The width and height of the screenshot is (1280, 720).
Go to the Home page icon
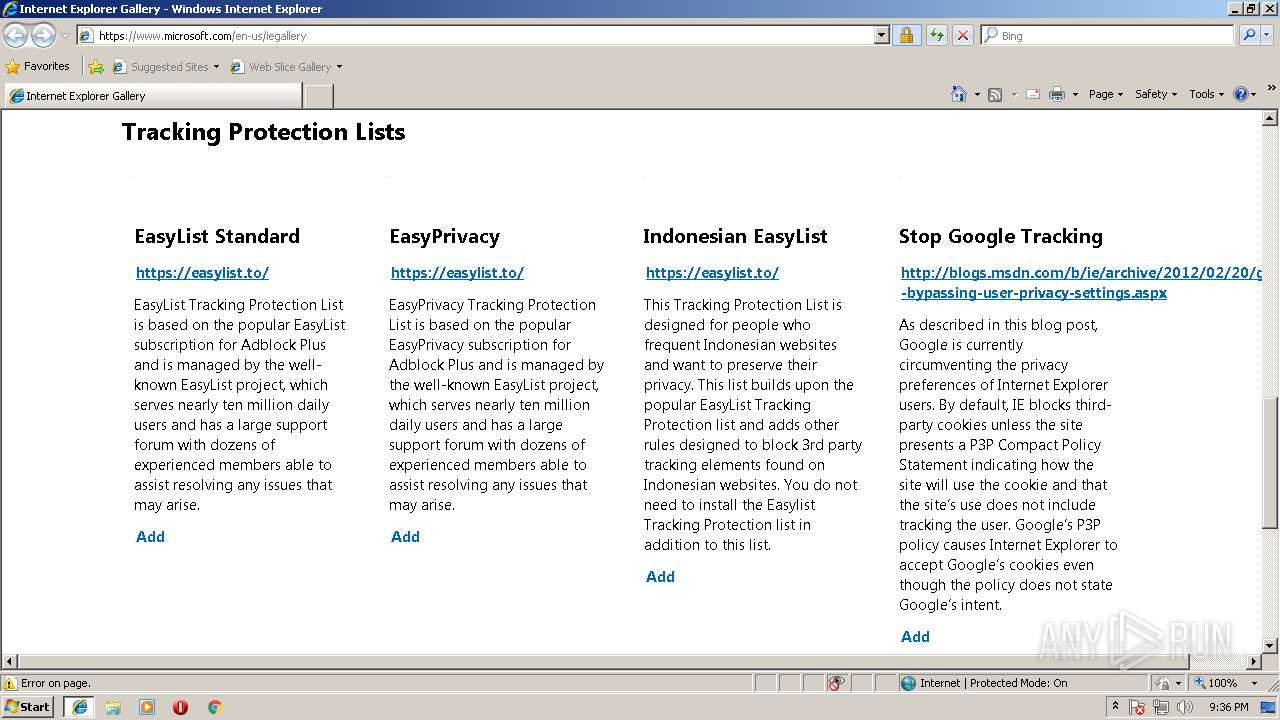(x=958, y=94)
